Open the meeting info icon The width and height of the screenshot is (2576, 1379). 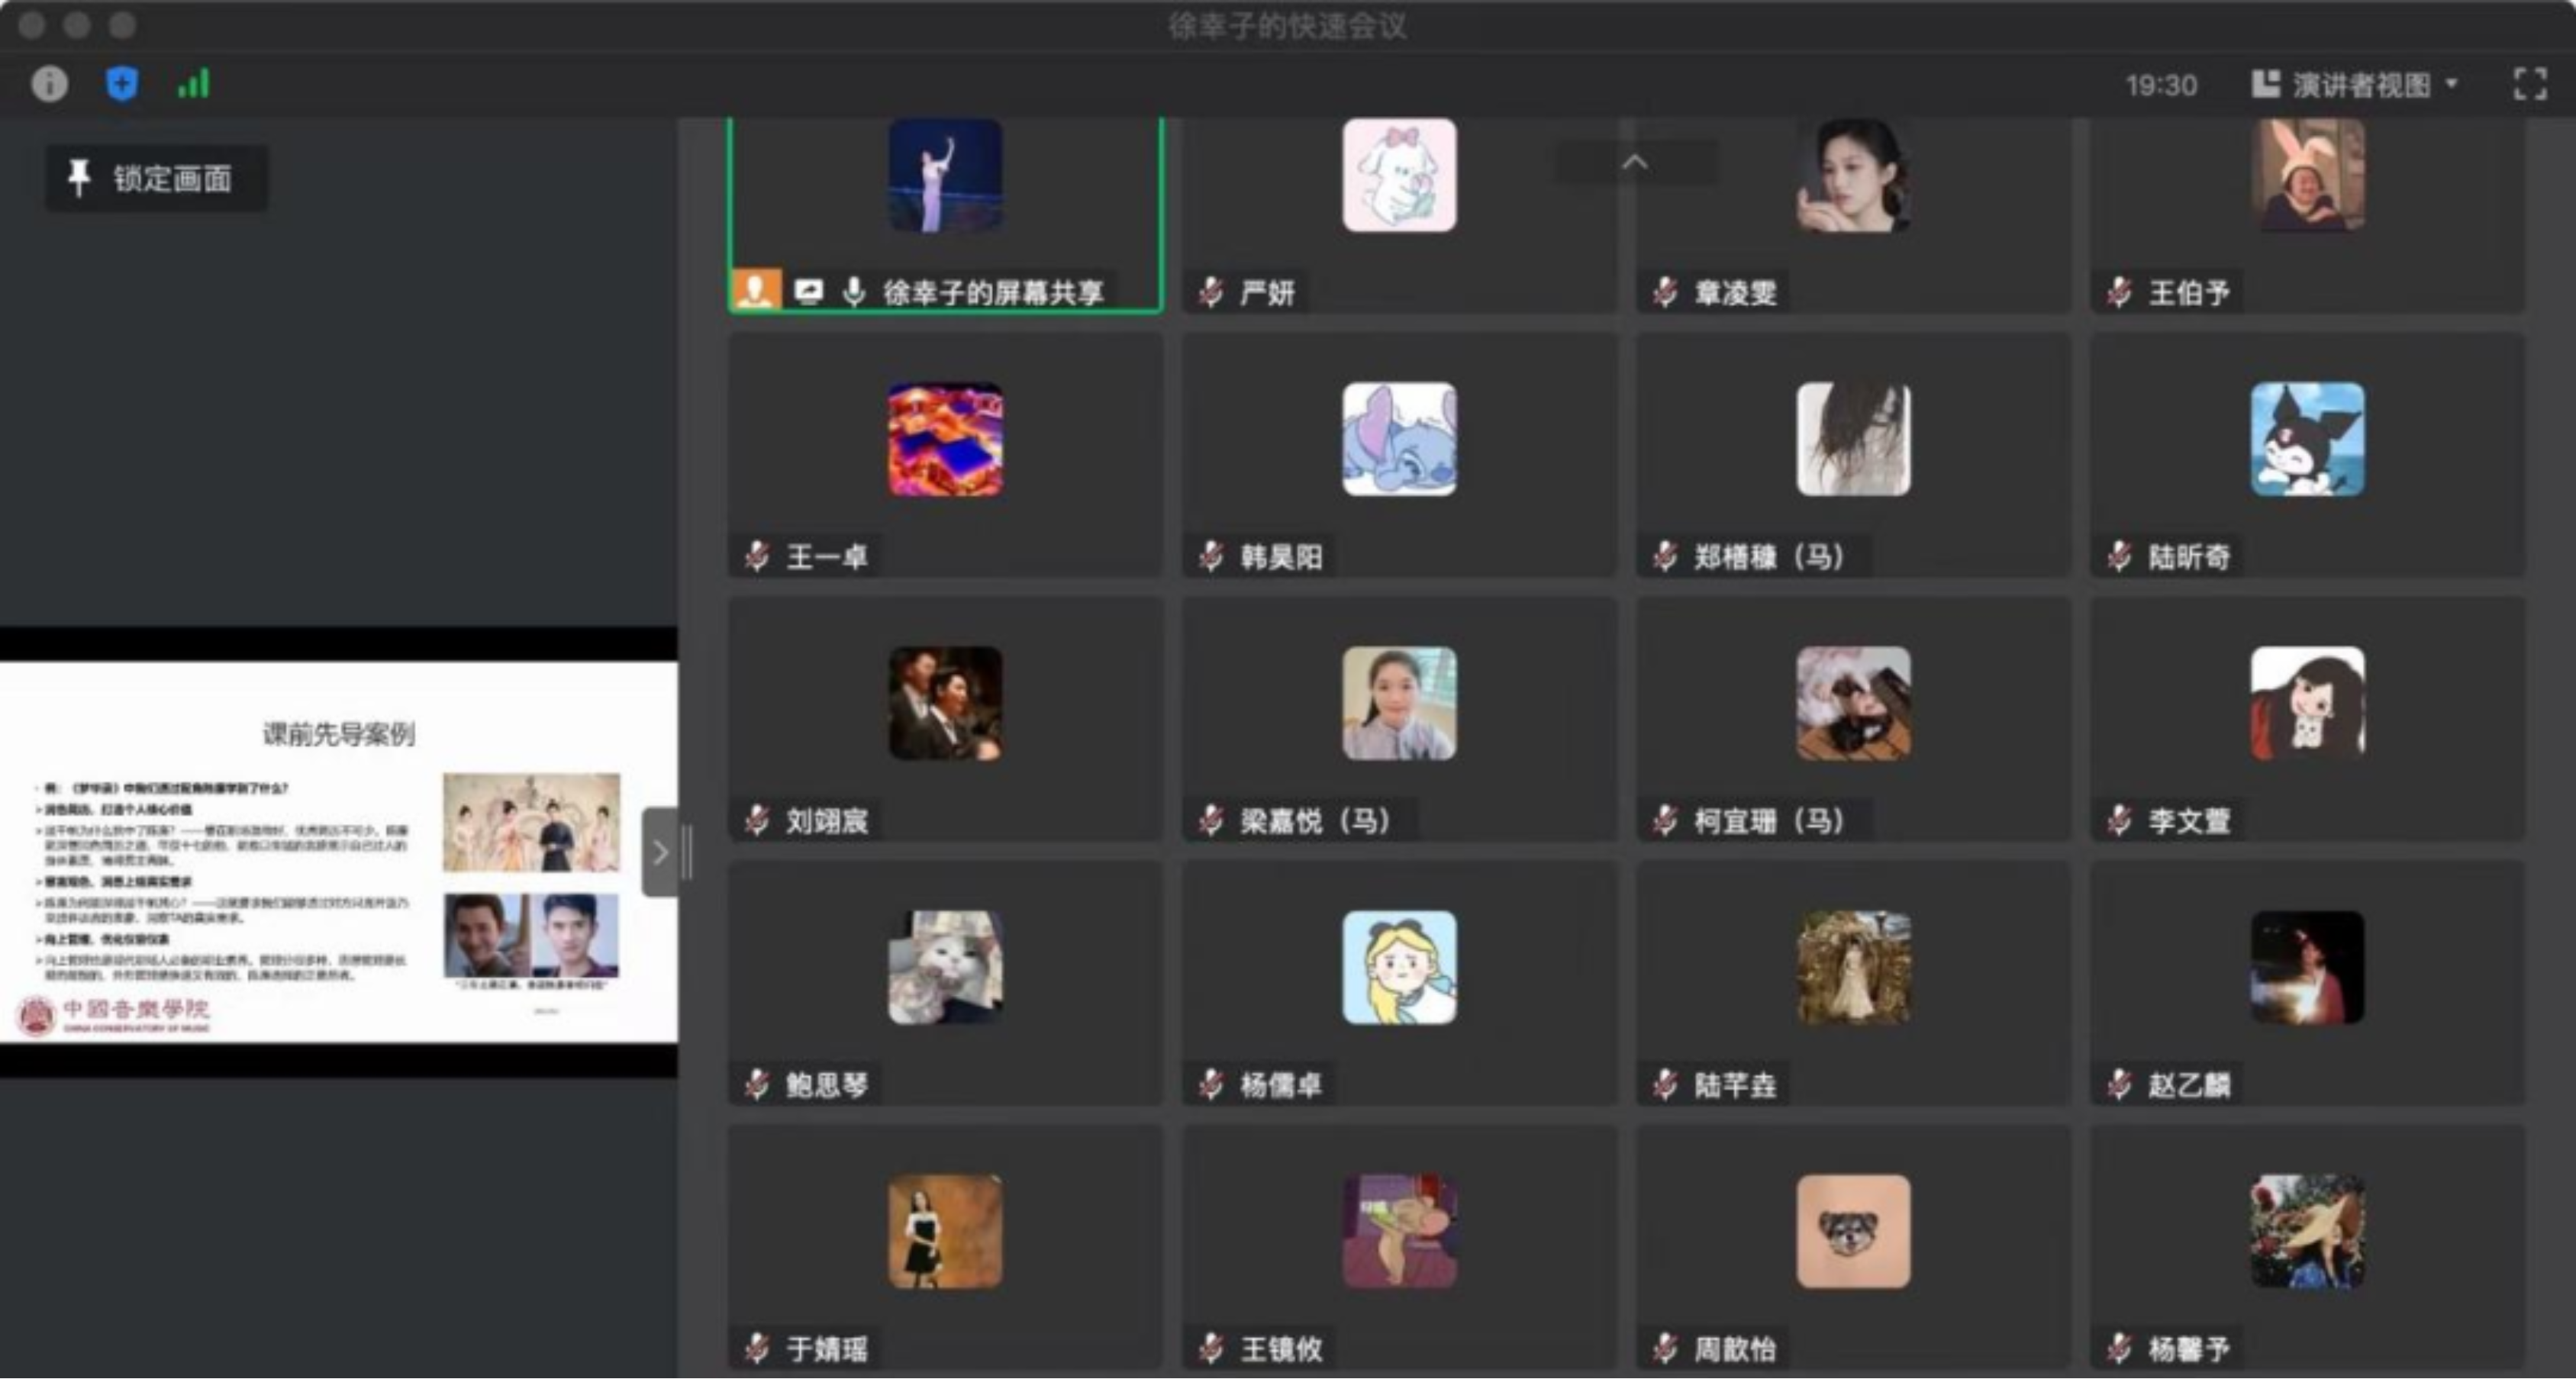click(49, 84)
